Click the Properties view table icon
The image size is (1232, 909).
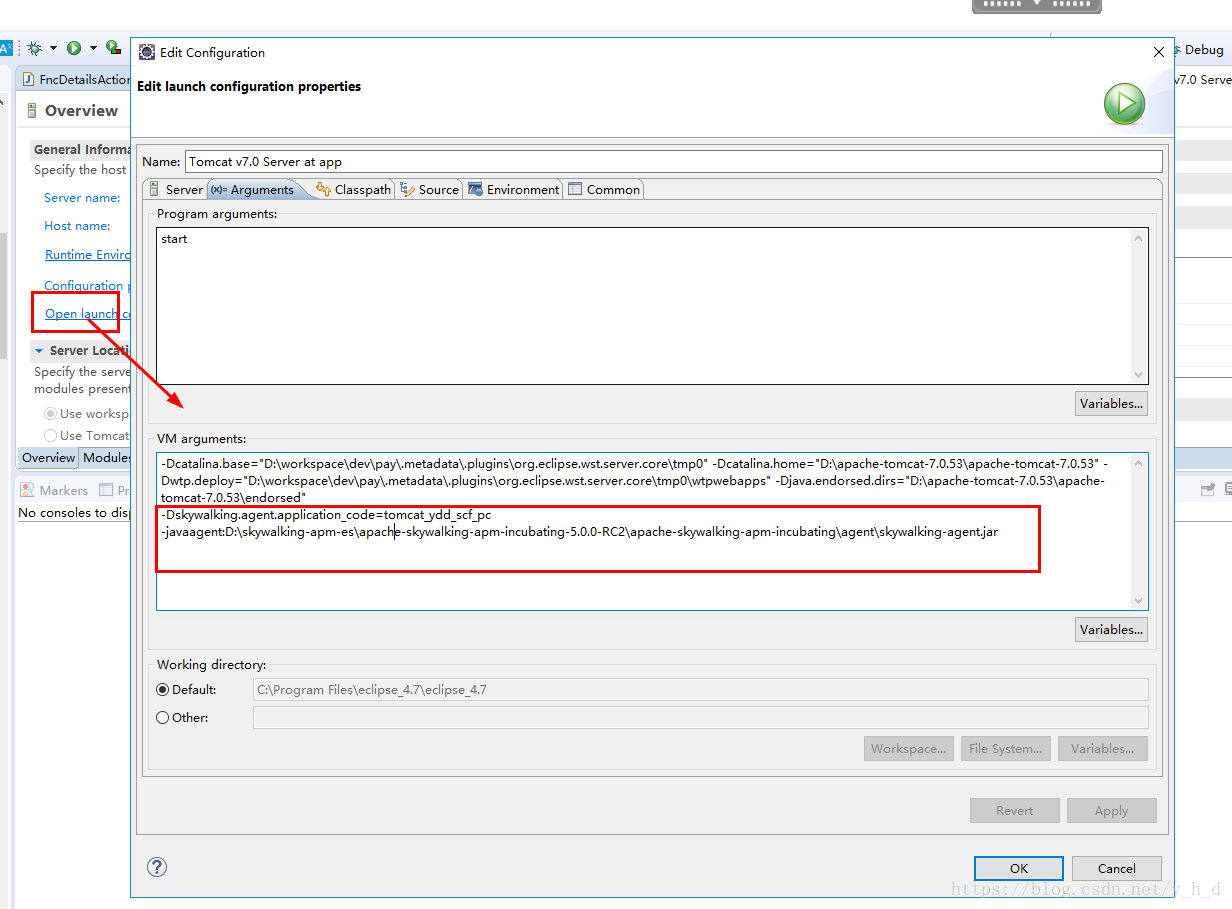[107, 490]
